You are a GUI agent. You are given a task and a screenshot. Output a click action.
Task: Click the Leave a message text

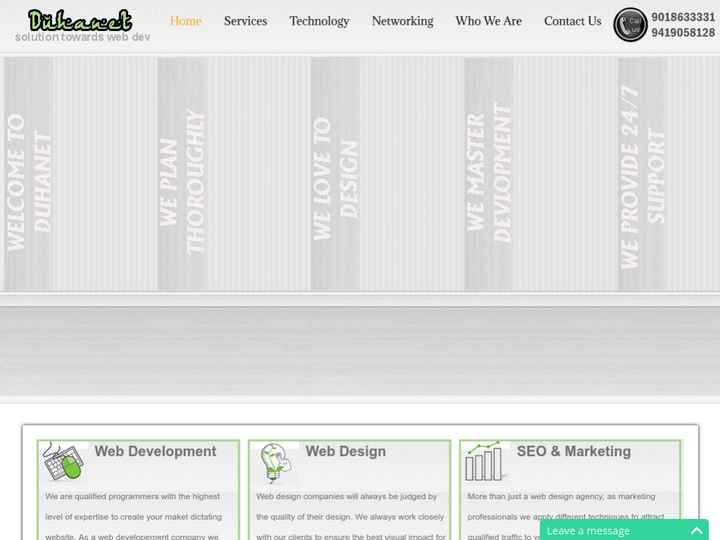coord(588,531)
